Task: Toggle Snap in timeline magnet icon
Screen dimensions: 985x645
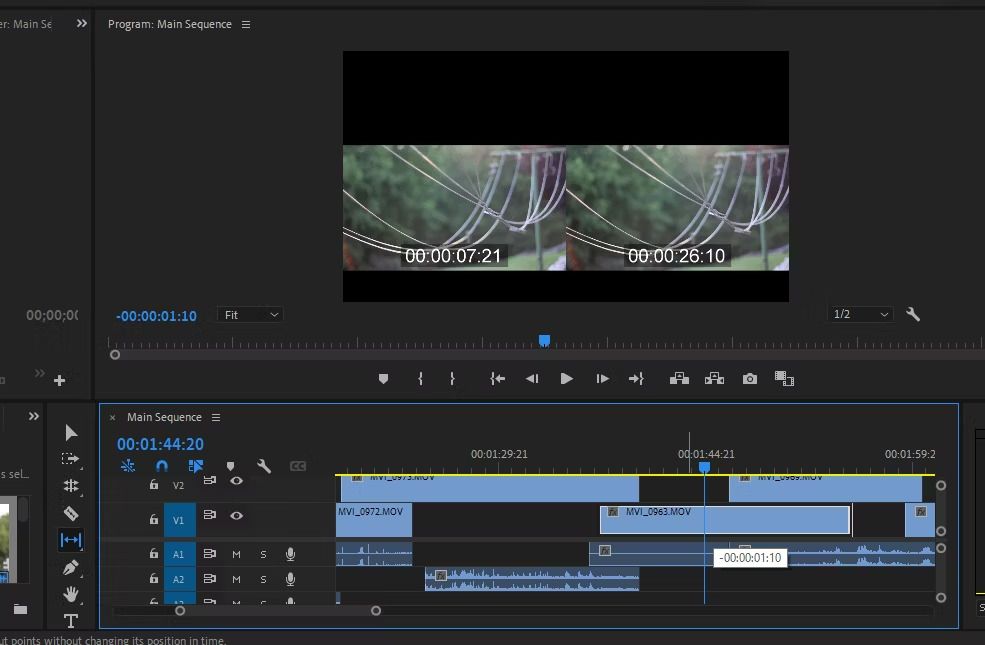Action: pos(162,466)
